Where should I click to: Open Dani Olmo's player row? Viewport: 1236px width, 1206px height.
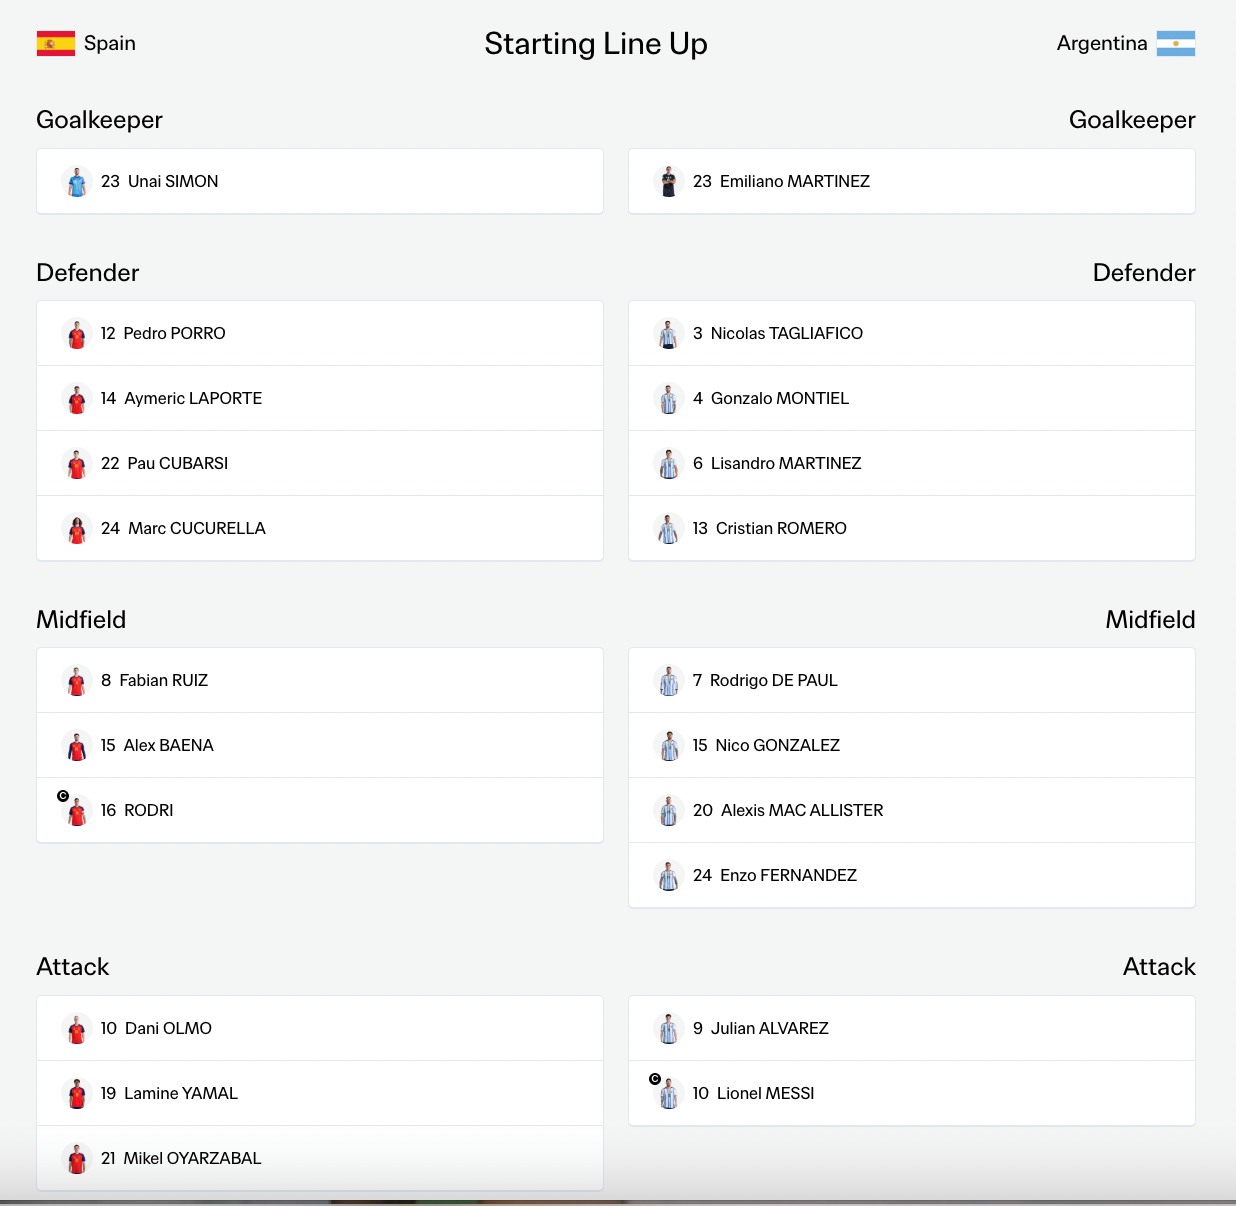(x=320, y=1028)
